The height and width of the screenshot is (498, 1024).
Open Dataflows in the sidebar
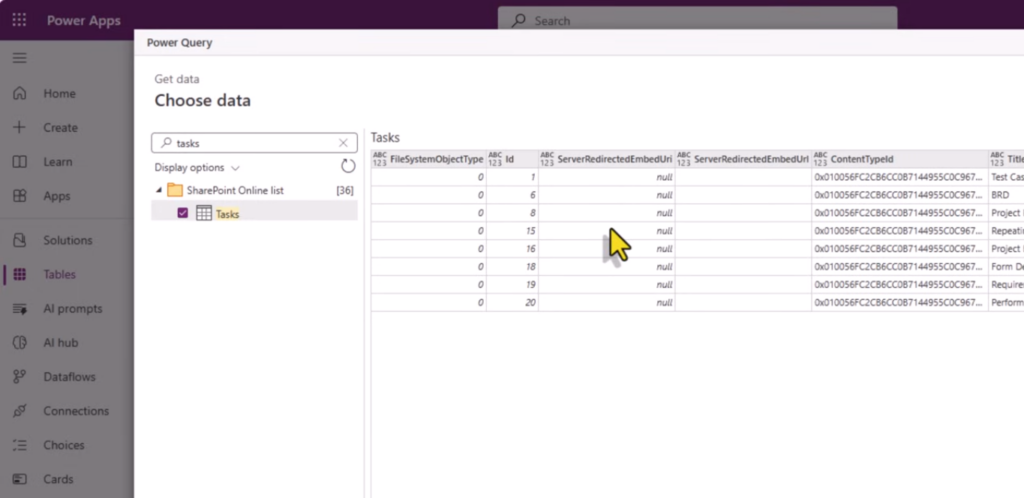point(69,377)
